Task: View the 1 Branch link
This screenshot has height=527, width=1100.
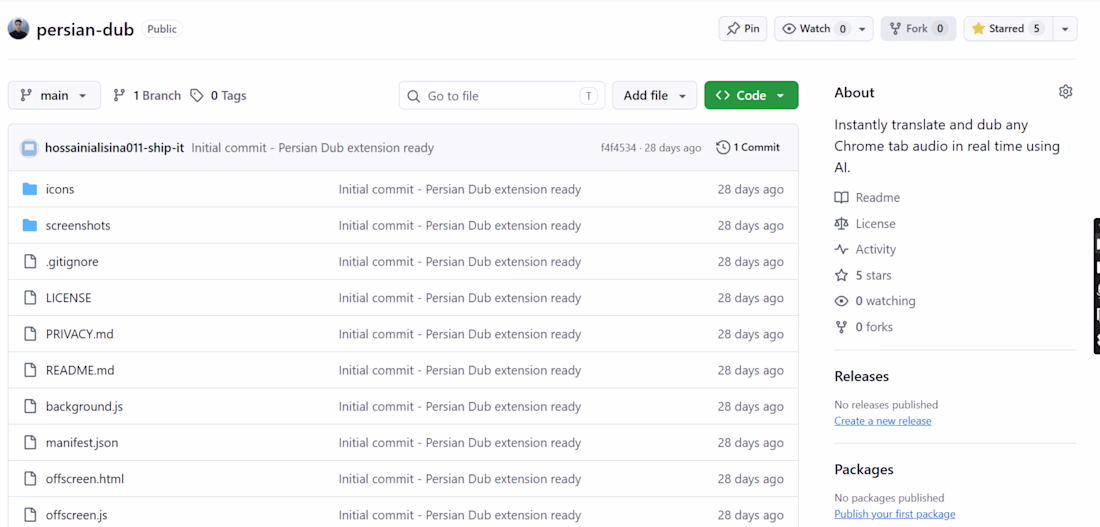Action: (147, 95)
